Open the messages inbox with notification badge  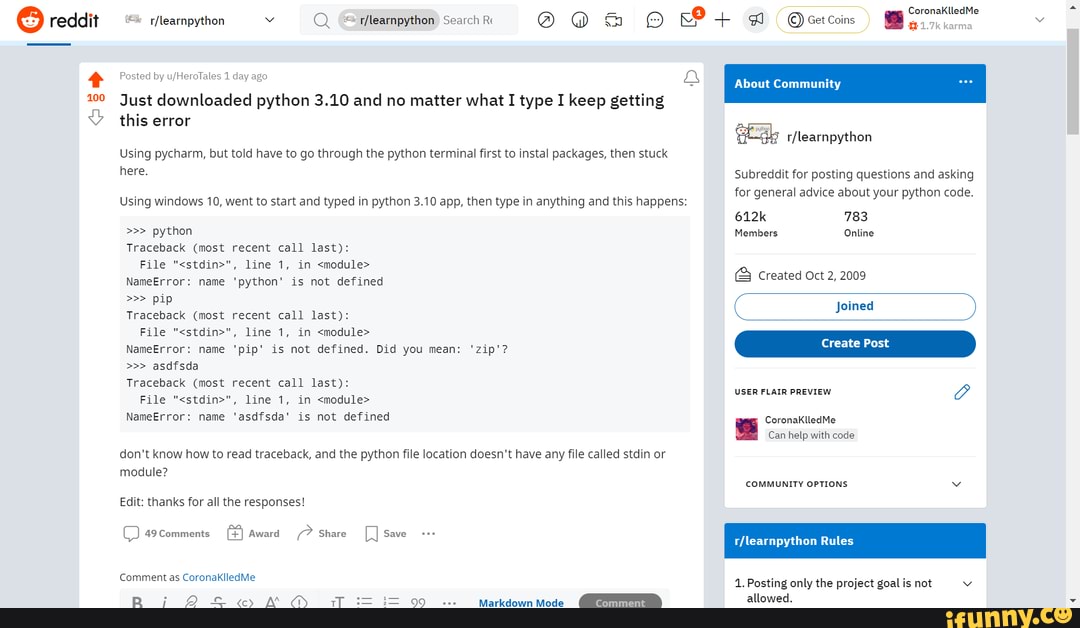coord(688,21)
